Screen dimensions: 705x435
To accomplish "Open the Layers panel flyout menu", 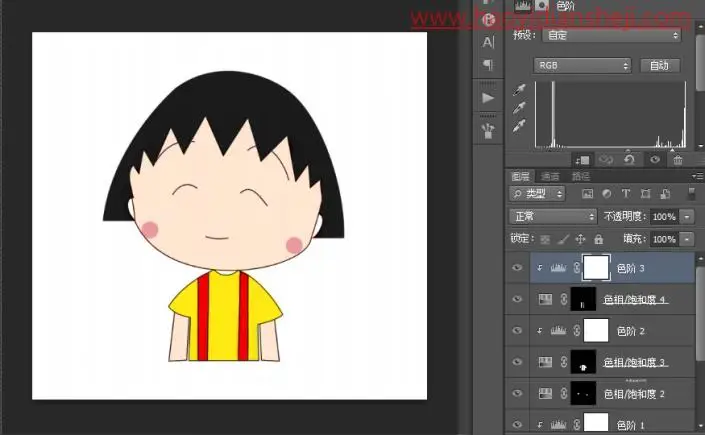I will tap(697, 176).
